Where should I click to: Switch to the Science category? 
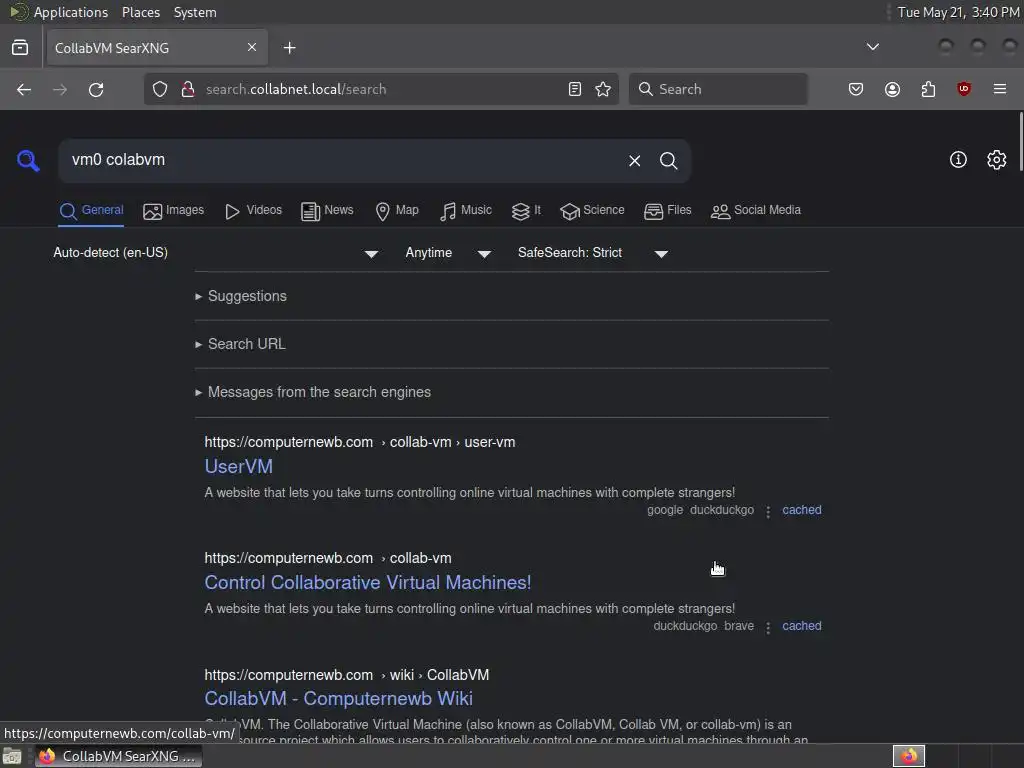592,210
